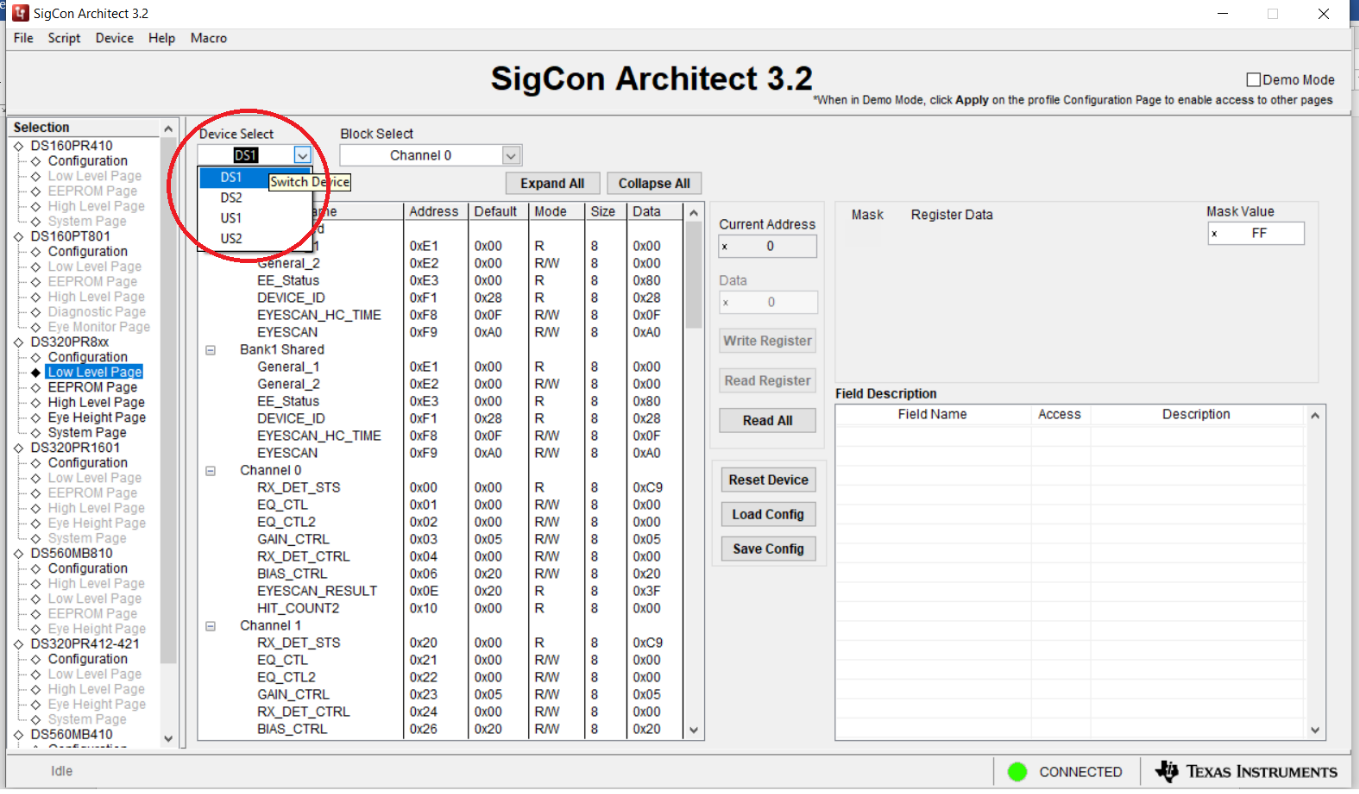Select the DS160PR410 tree node
The image size is (1359, 794).
71,145
